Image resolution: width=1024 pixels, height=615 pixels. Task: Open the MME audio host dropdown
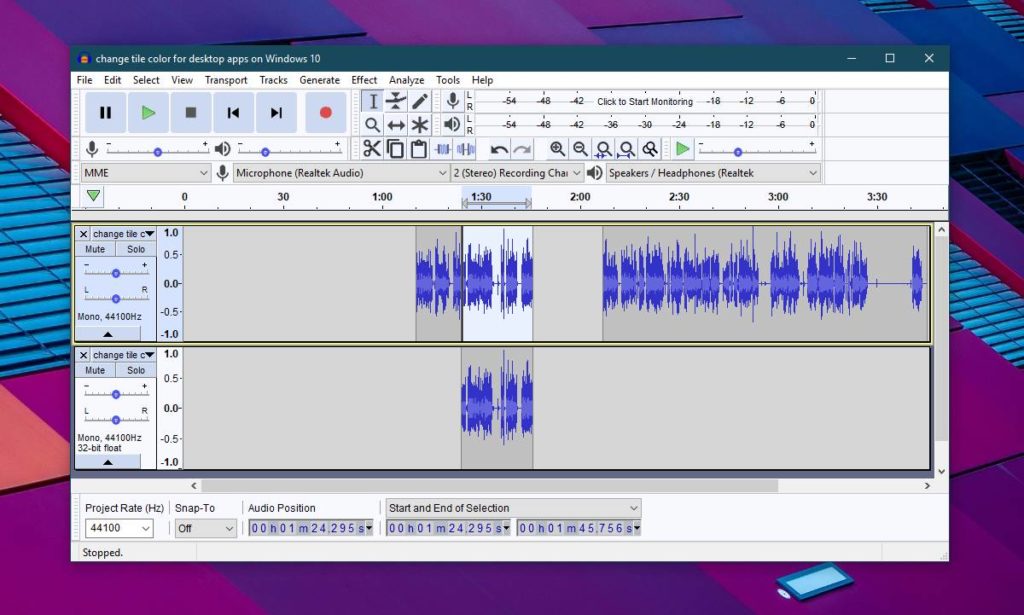145,172
